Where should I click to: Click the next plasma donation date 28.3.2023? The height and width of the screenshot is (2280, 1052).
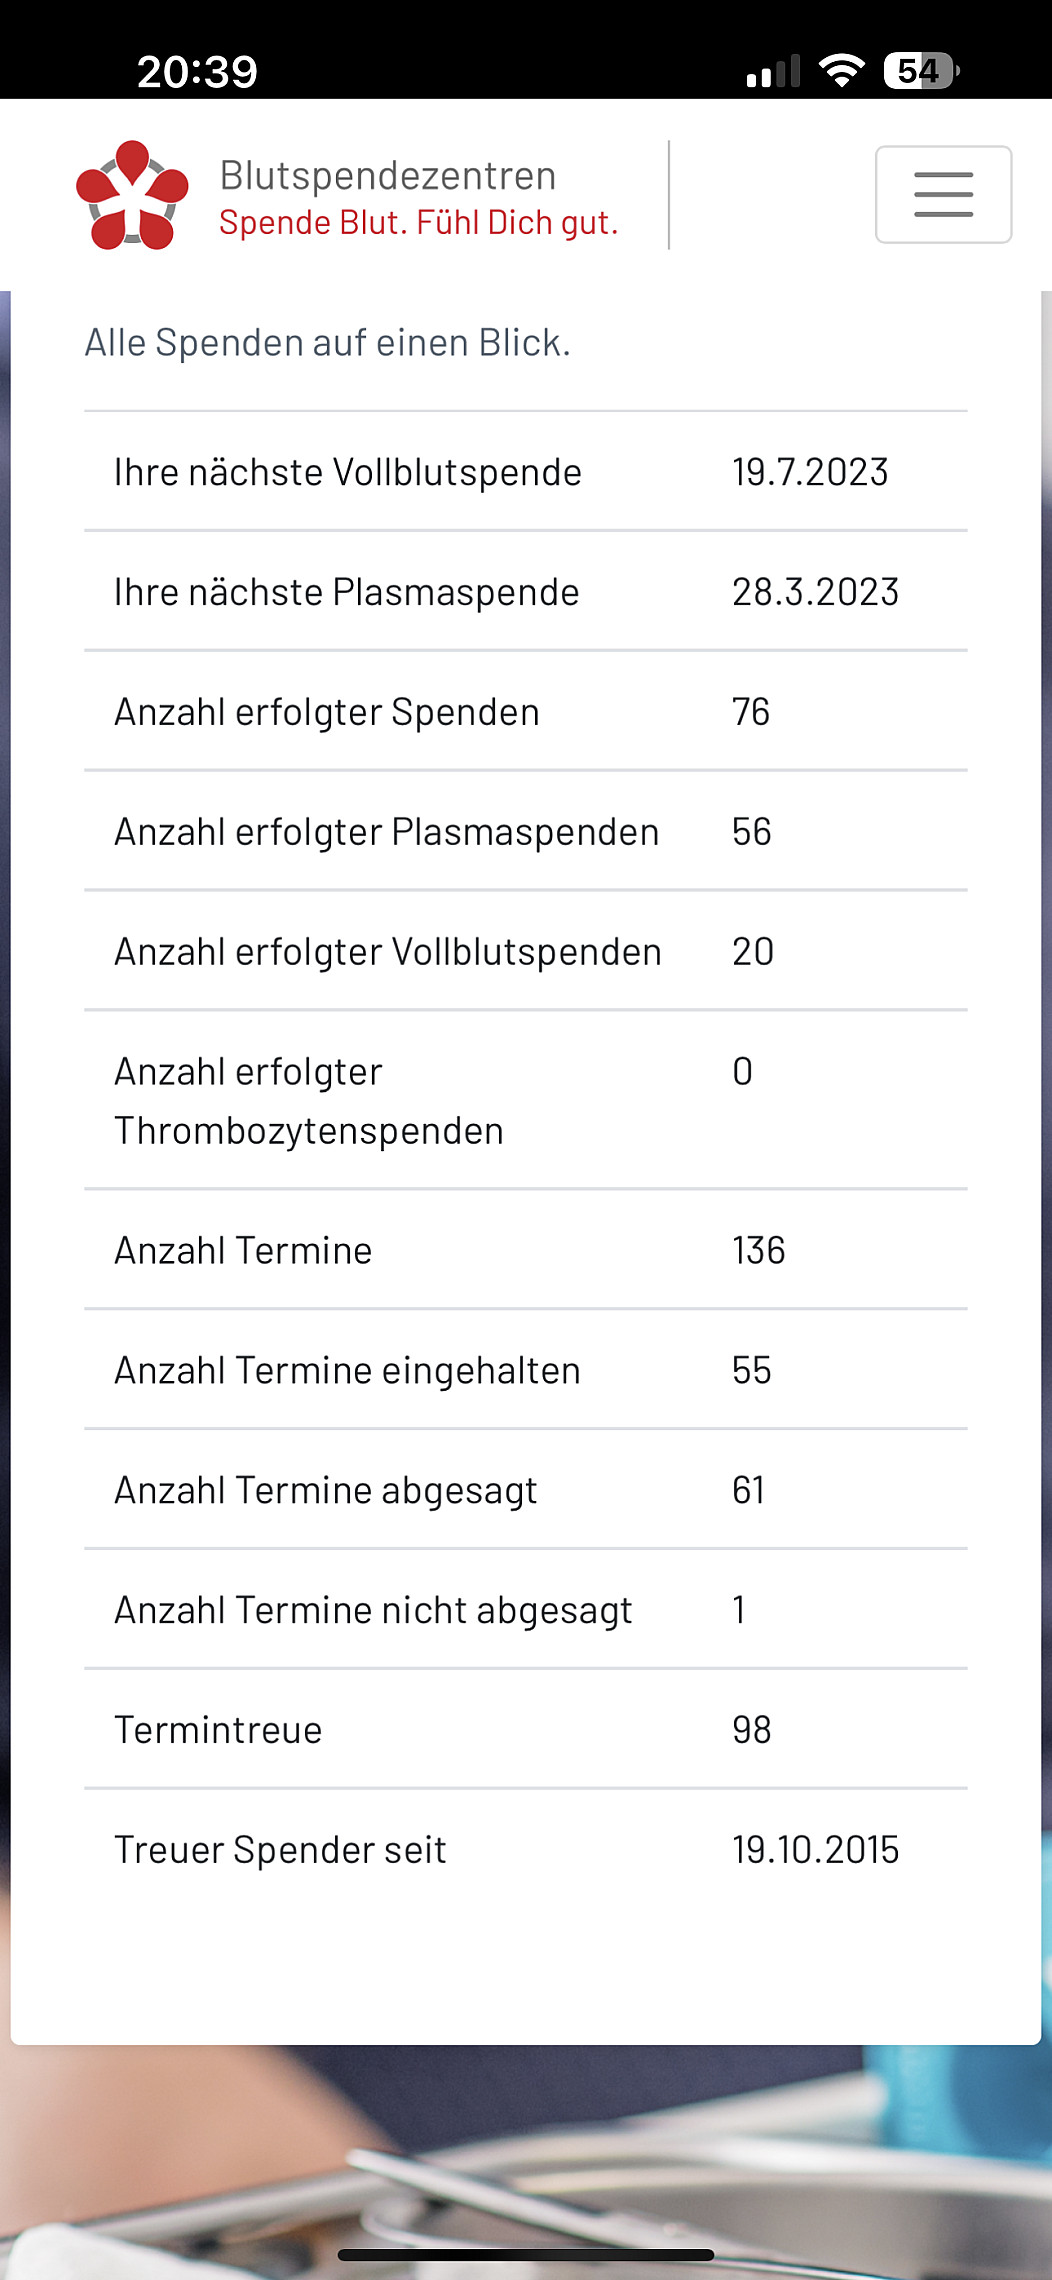pos(815,592)
